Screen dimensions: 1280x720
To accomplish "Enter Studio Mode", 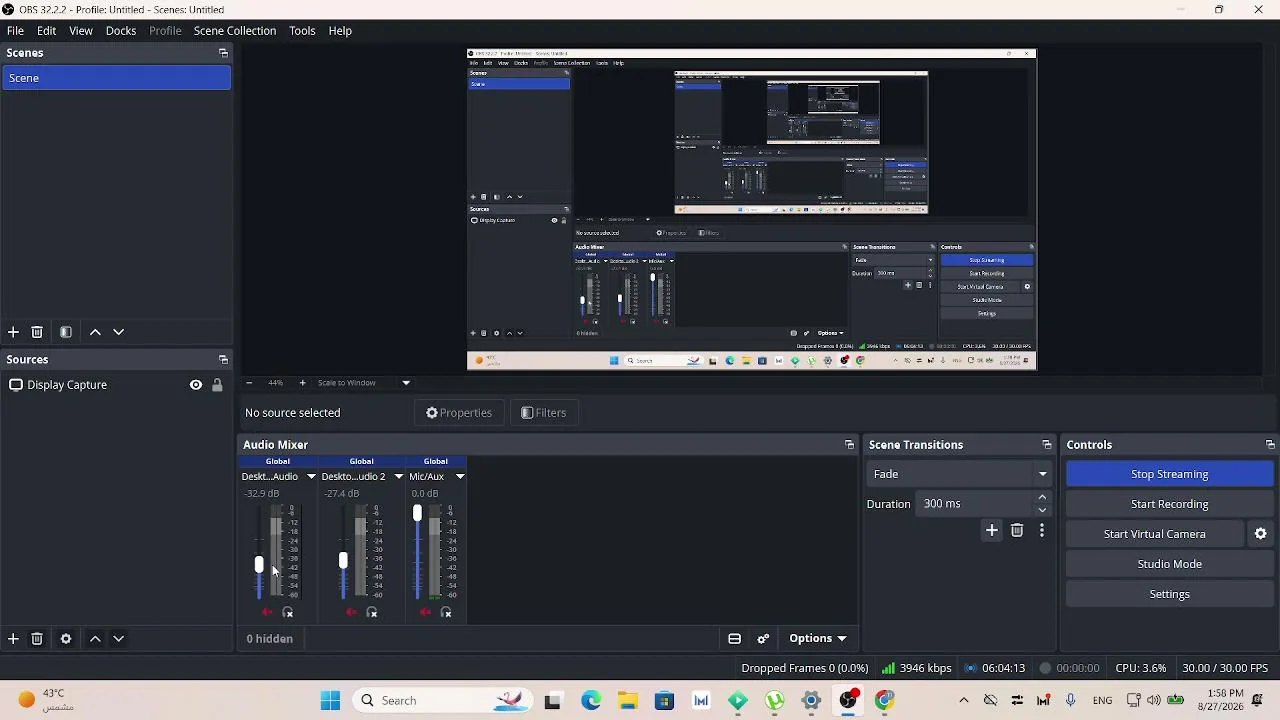I will click(x=1169, y=564).
